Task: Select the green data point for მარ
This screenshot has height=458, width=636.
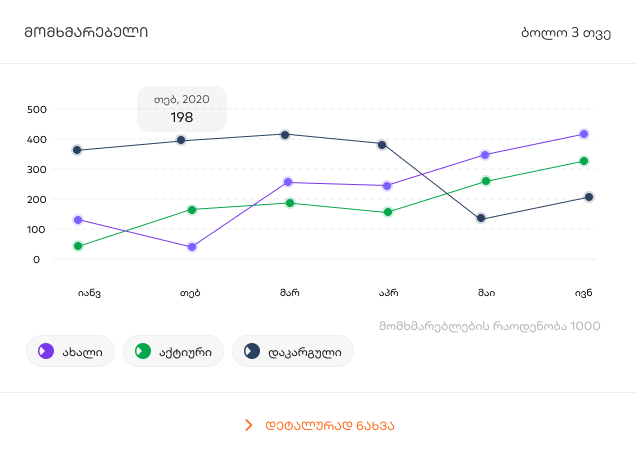Action: (x=290, y=203)
